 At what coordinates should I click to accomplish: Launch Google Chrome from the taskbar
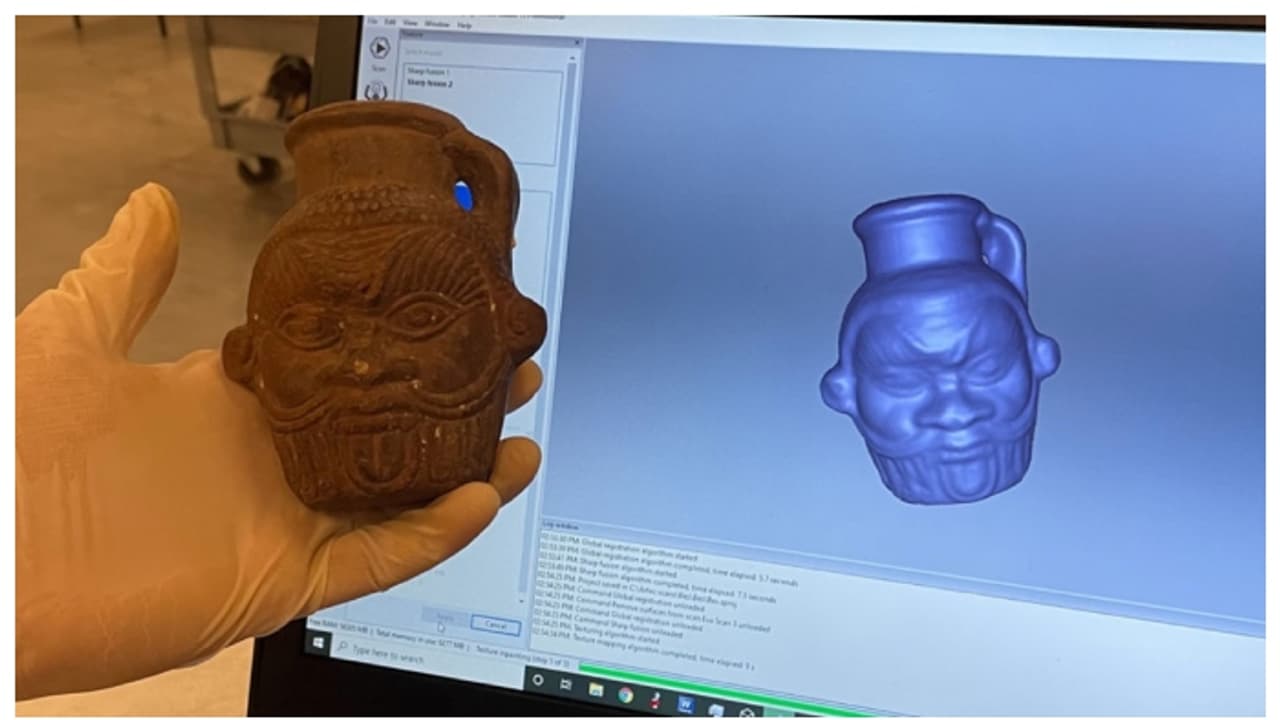click(x=625, y=695)
